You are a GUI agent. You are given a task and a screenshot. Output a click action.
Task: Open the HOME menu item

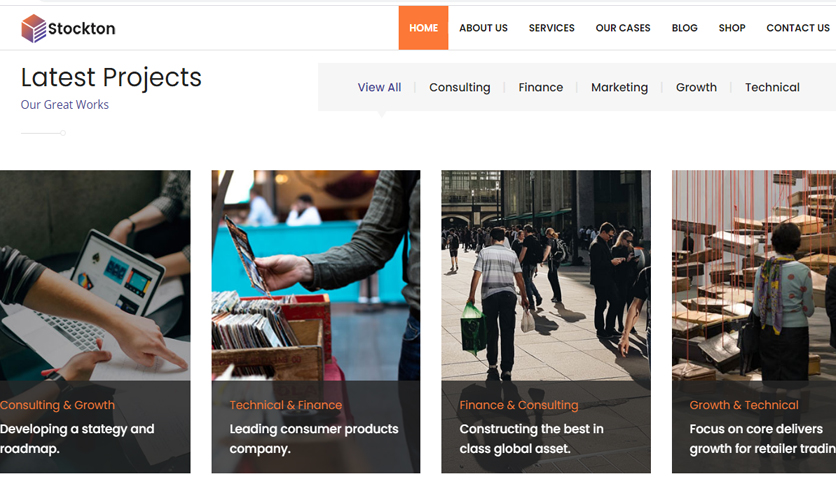tap(423, 28)
